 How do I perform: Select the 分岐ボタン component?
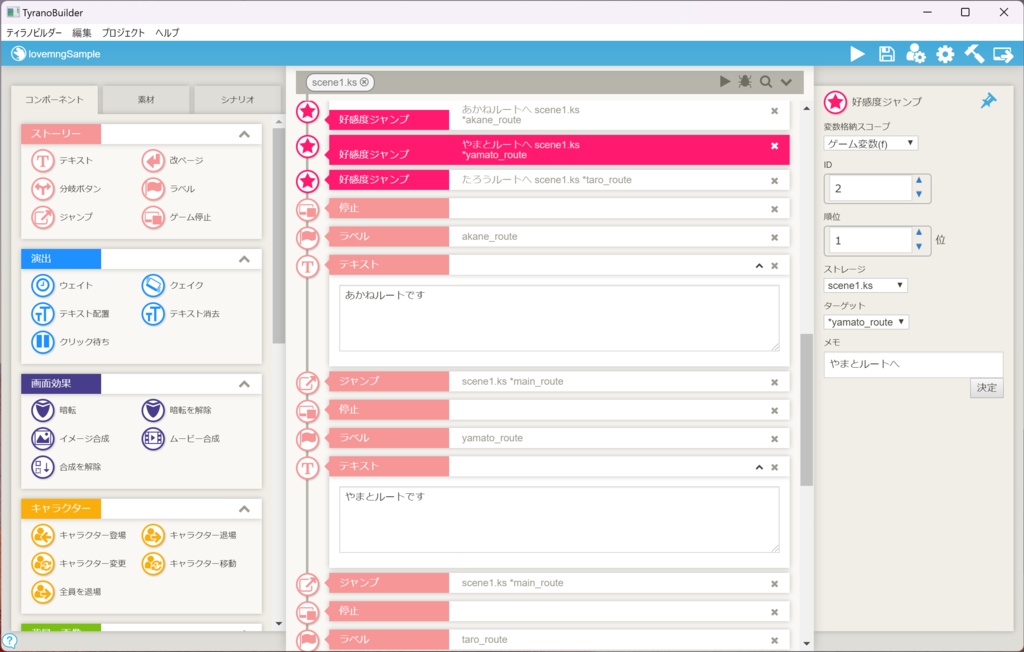click(x=66, y=189)
